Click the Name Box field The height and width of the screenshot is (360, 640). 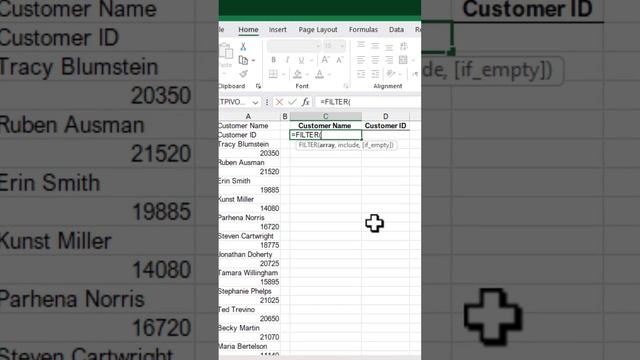235,102
